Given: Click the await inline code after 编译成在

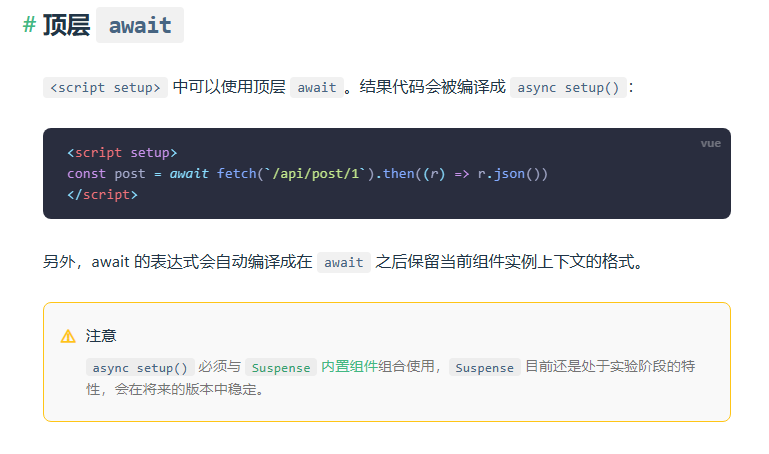Looking at the screenshot, I should (x=344, y=262).
